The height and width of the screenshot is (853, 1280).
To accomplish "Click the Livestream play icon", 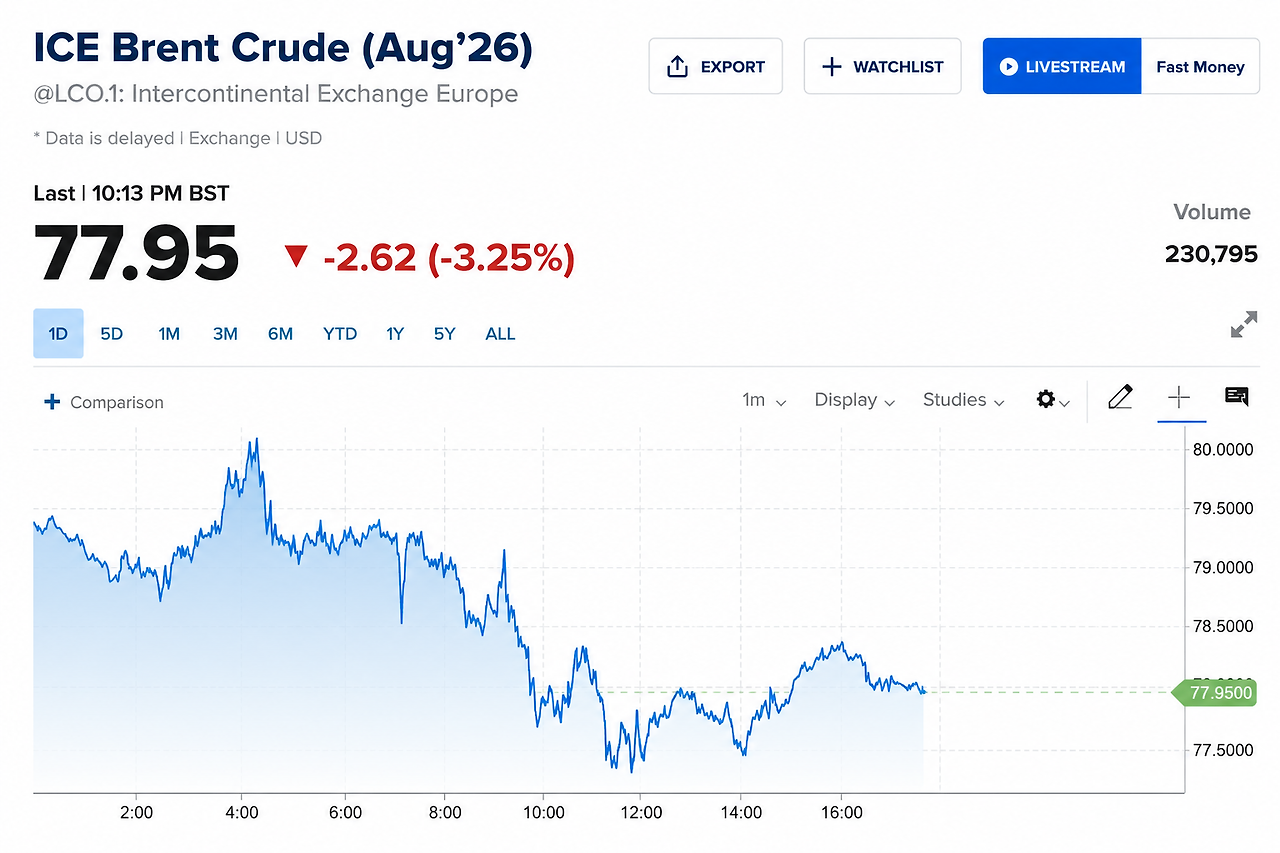I will tap(1008, 67).
